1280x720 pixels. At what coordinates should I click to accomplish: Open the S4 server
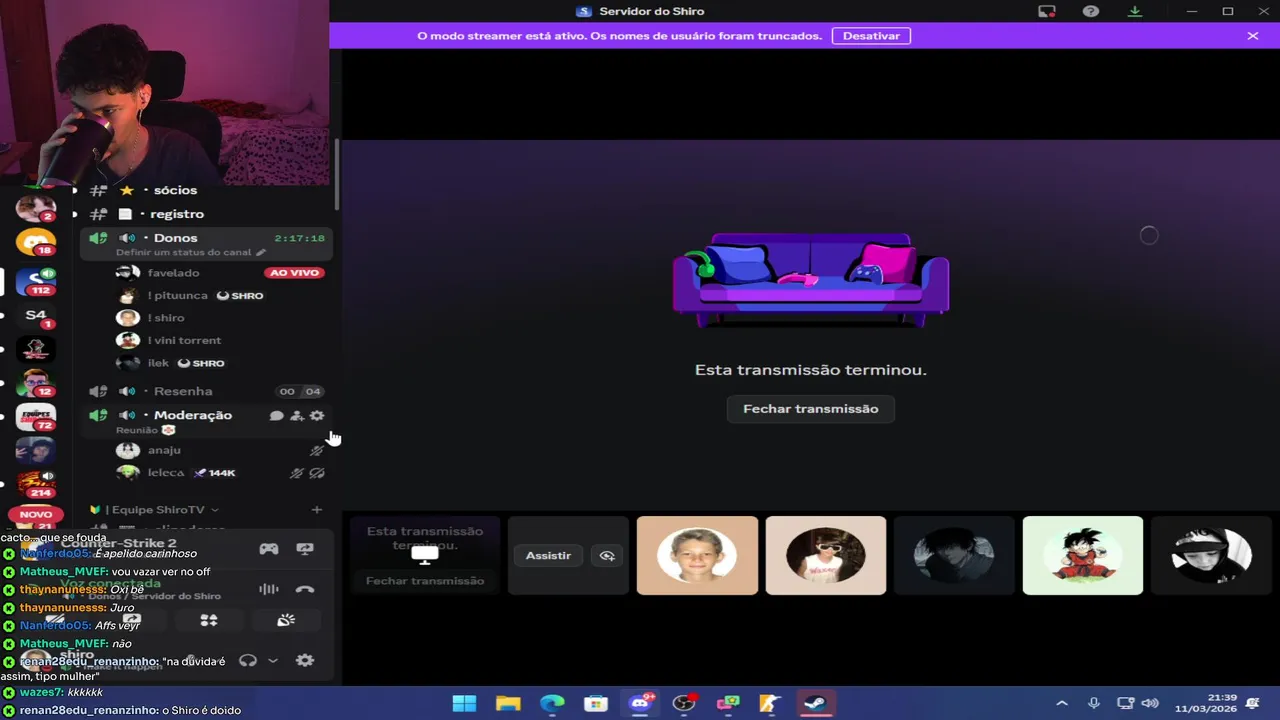[36, 316]
